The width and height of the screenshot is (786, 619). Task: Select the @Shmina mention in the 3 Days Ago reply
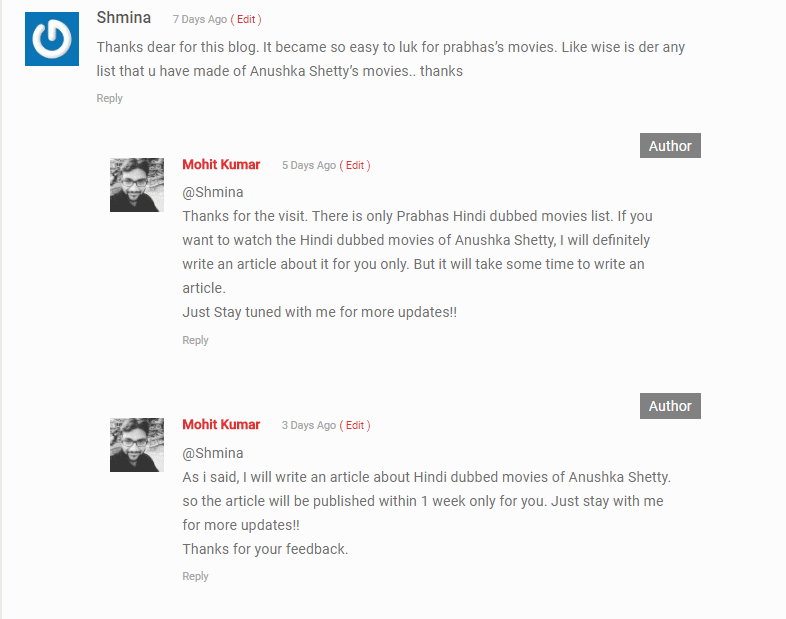(x=213, y=453)
